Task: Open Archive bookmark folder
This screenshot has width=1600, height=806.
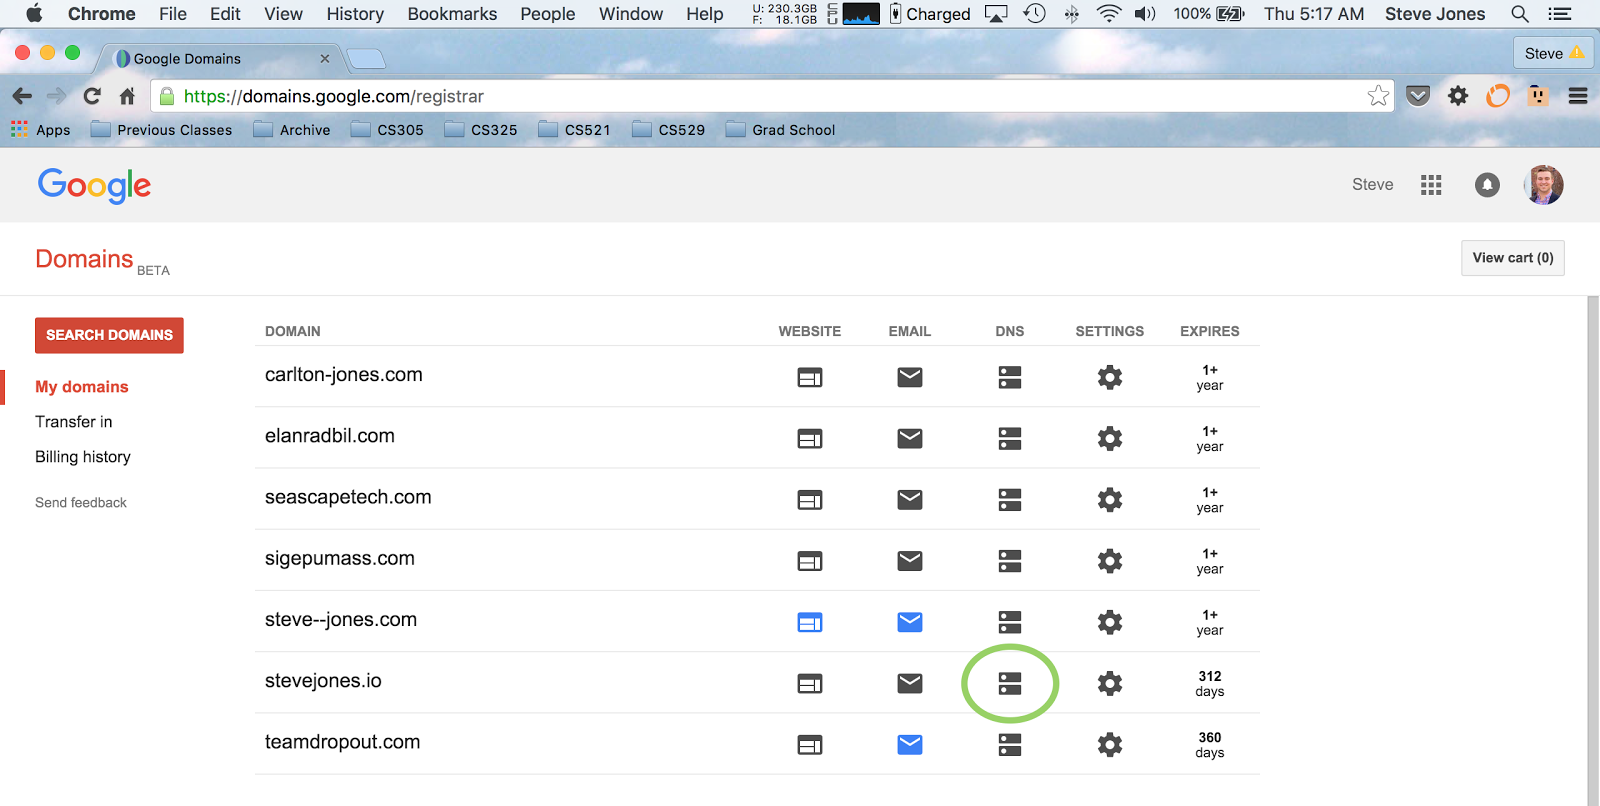Action: (x=292, y=130)
